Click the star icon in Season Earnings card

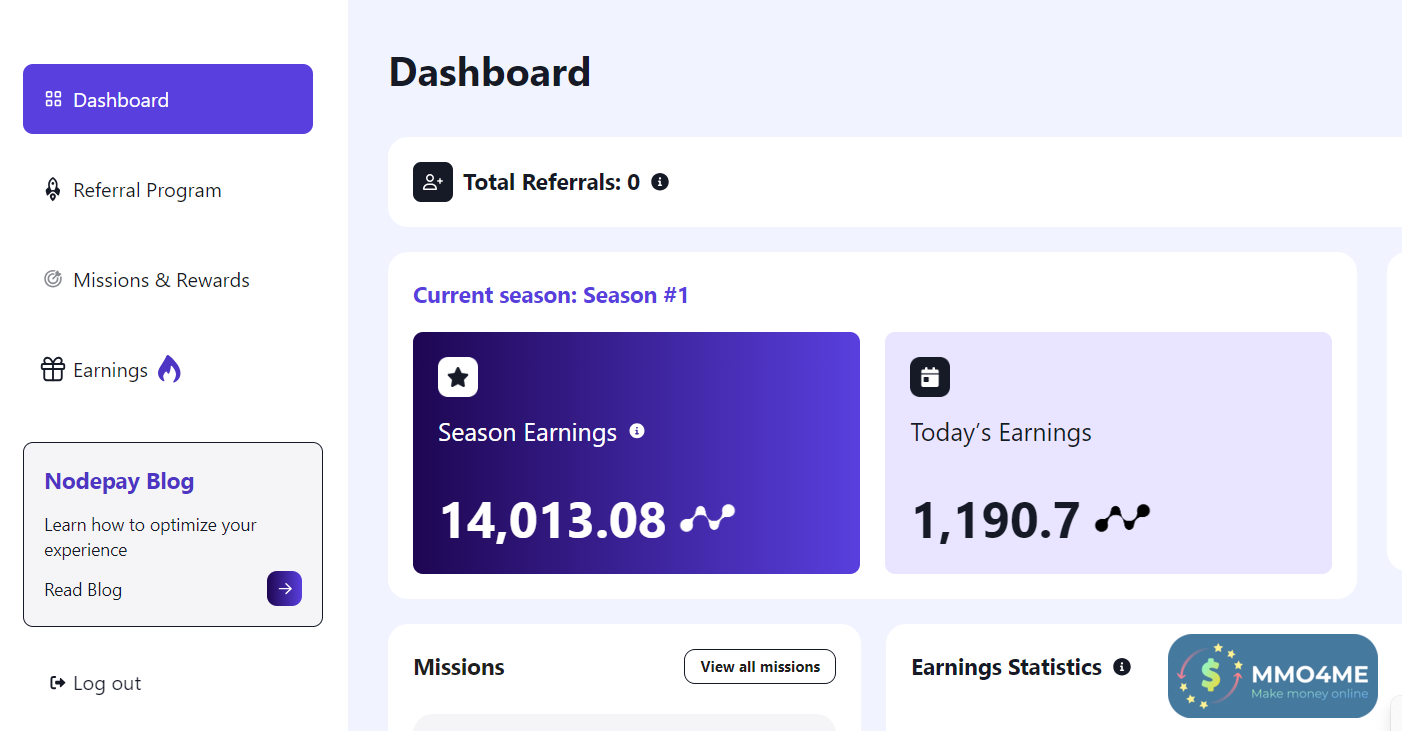(x=458, y=377)
